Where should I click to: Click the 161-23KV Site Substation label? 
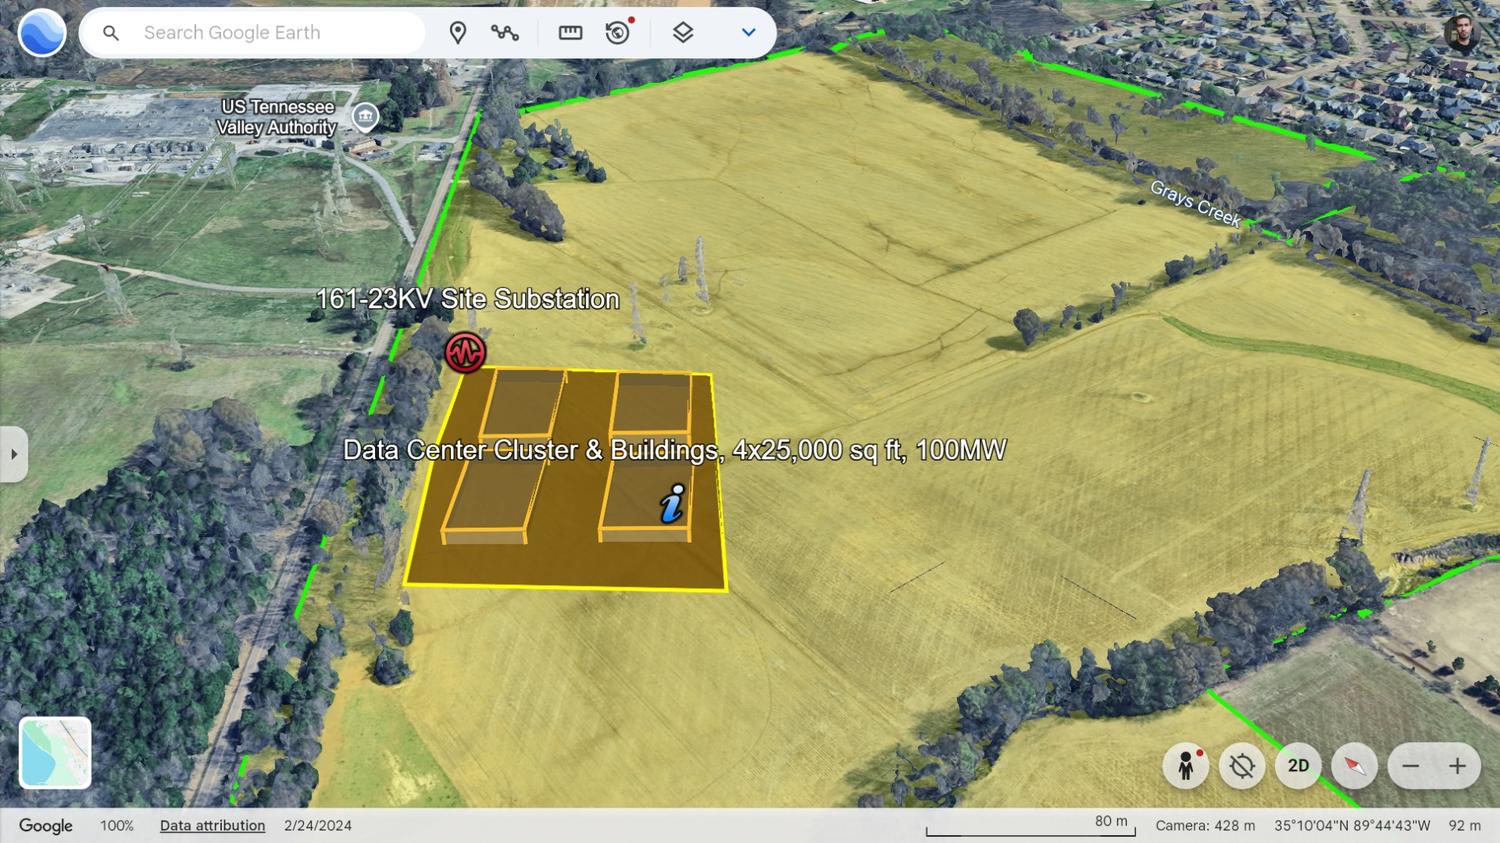coord(467,299)
